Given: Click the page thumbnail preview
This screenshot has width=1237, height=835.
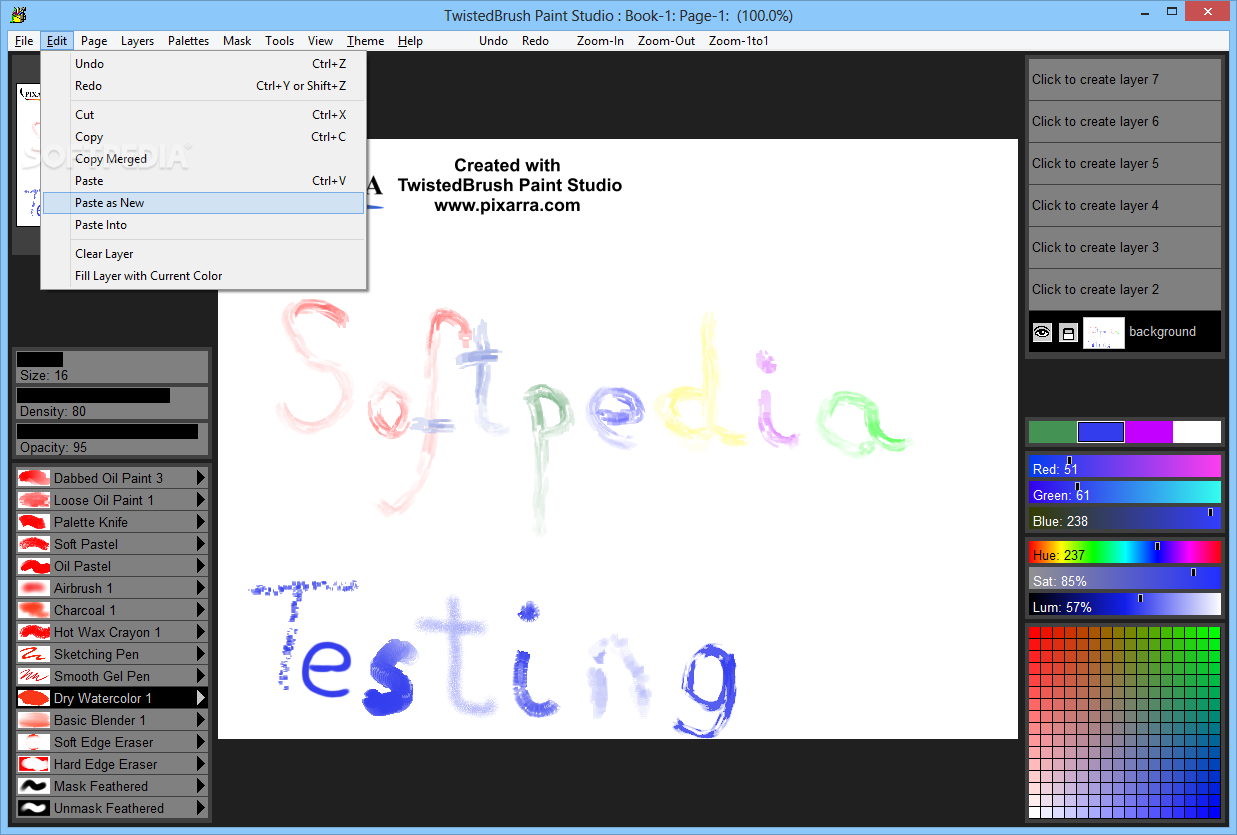Looking at the screenshot, I should 29,155.
